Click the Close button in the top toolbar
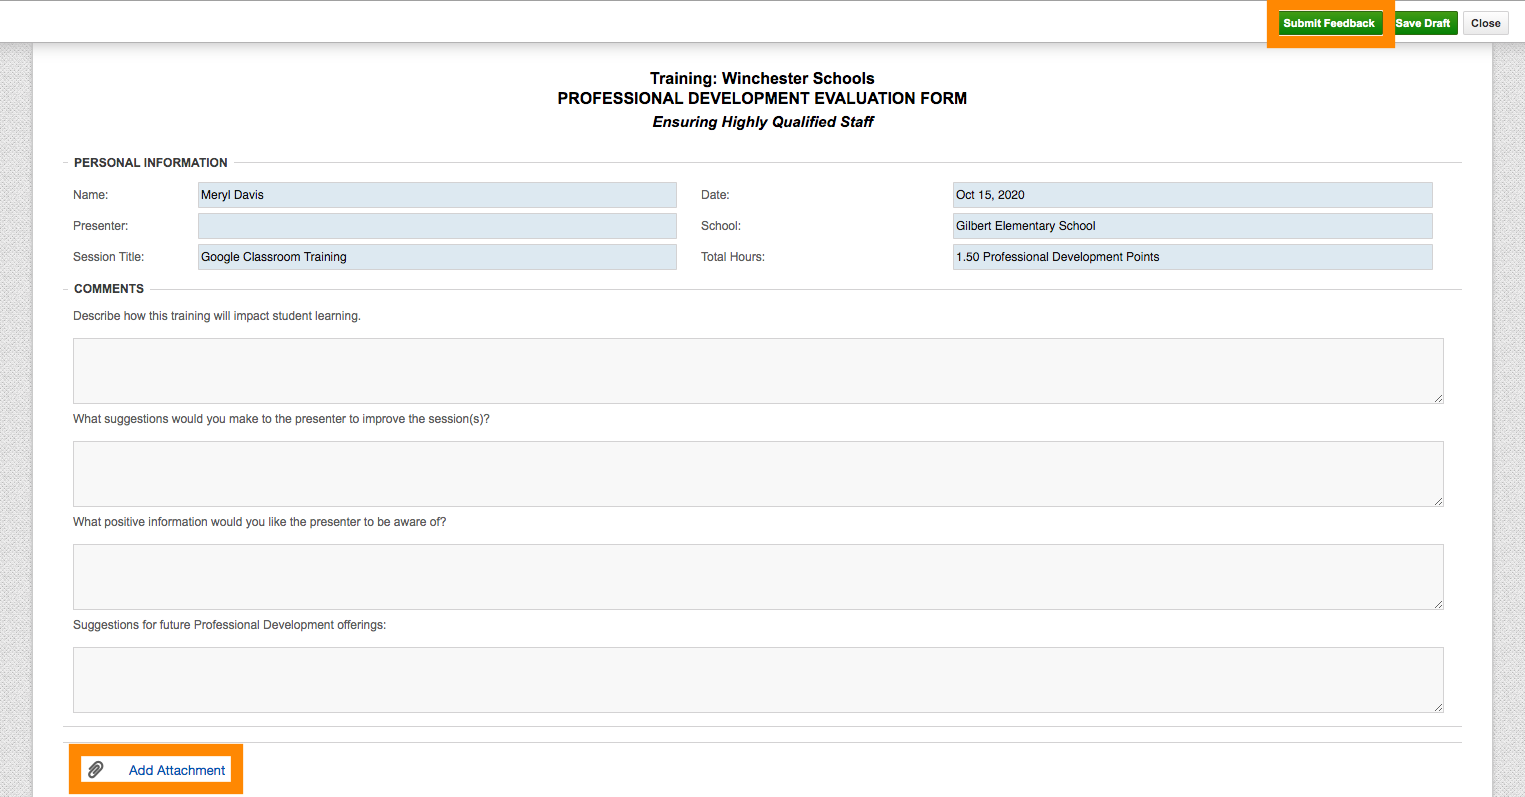This screenshot has width=1525, height=797. pyautogui.click(x=1485, y=22)
